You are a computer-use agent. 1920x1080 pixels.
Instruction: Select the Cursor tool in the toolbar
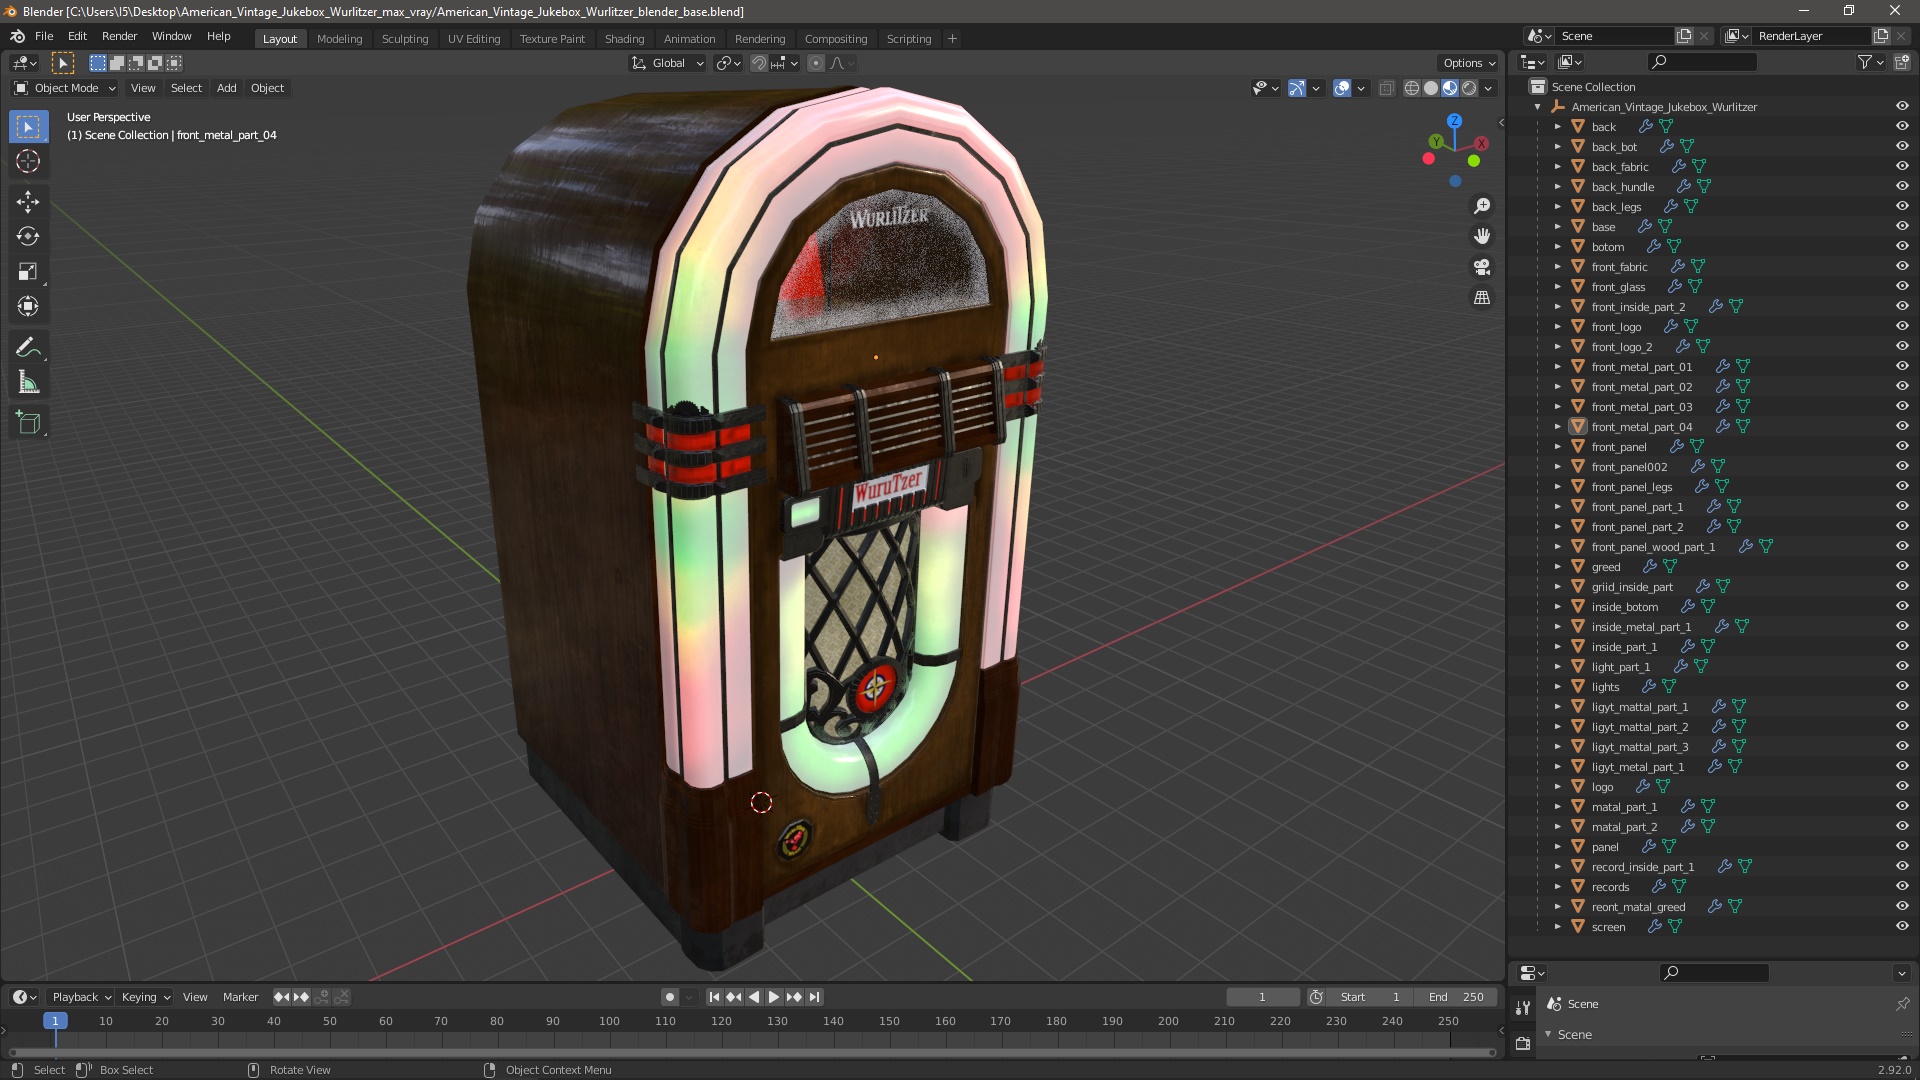coord(28,161)
